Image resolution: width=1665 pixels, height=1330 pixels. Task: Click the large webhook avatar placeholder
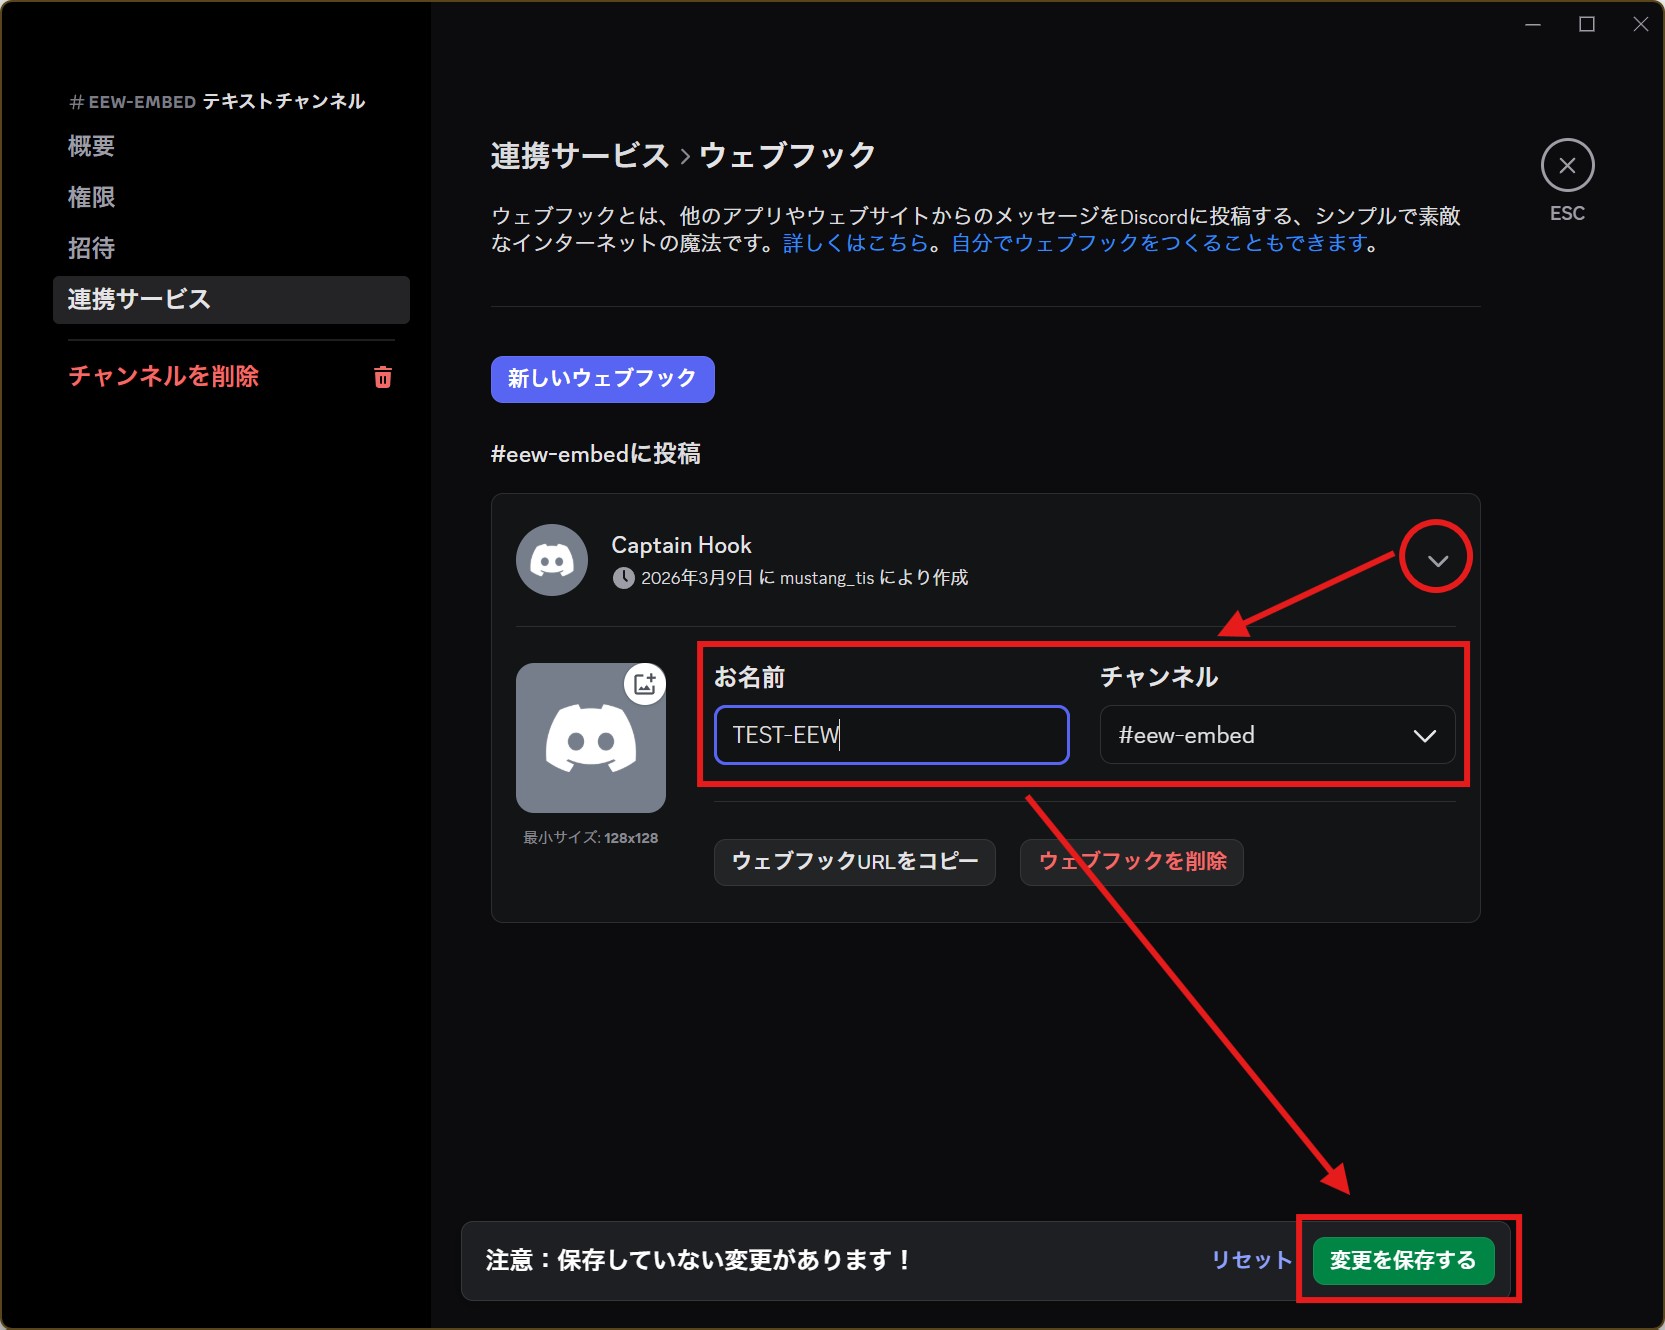coord(590,738)
